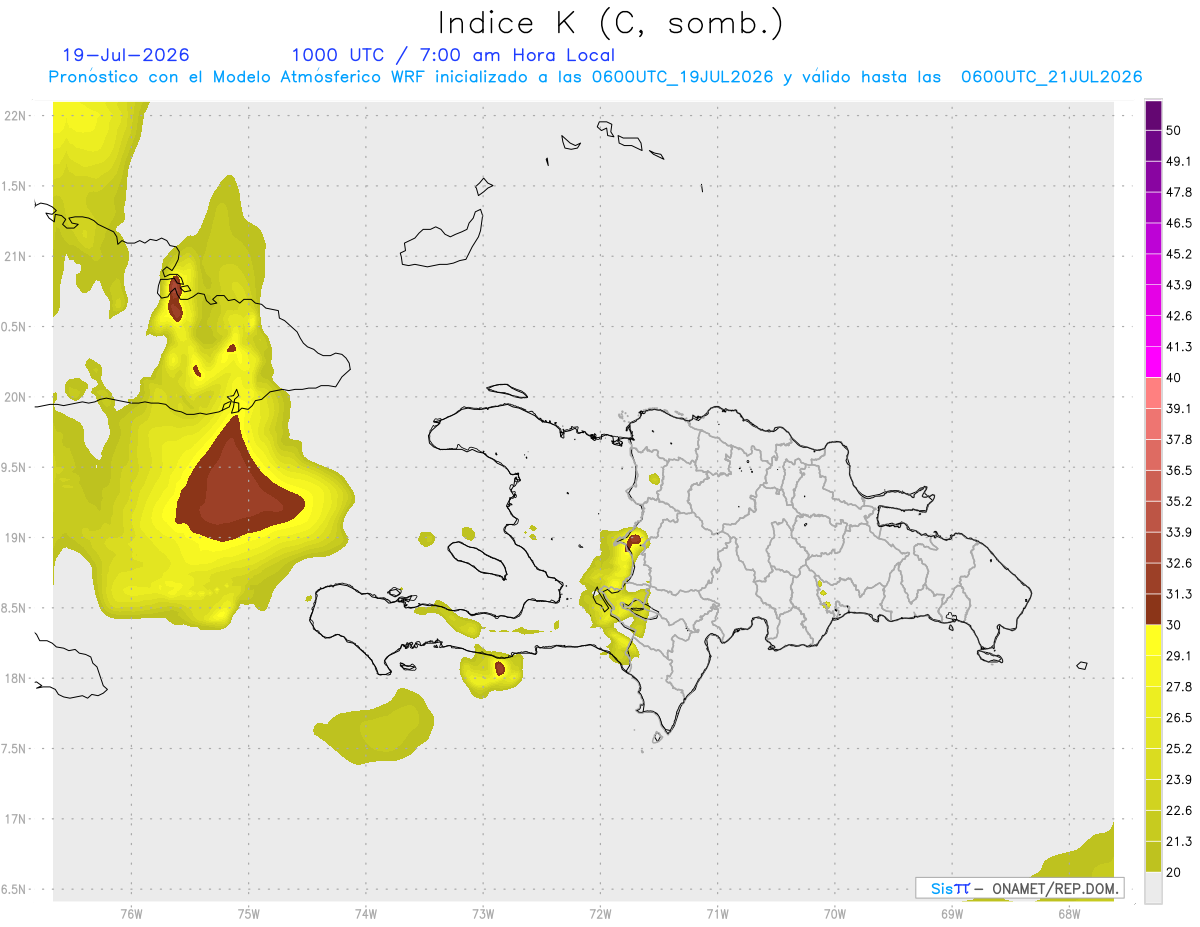Click "0600UTC_21JUL2026" valid-until time text
The image size is (1200, 927).
(x=1051, y=77)
